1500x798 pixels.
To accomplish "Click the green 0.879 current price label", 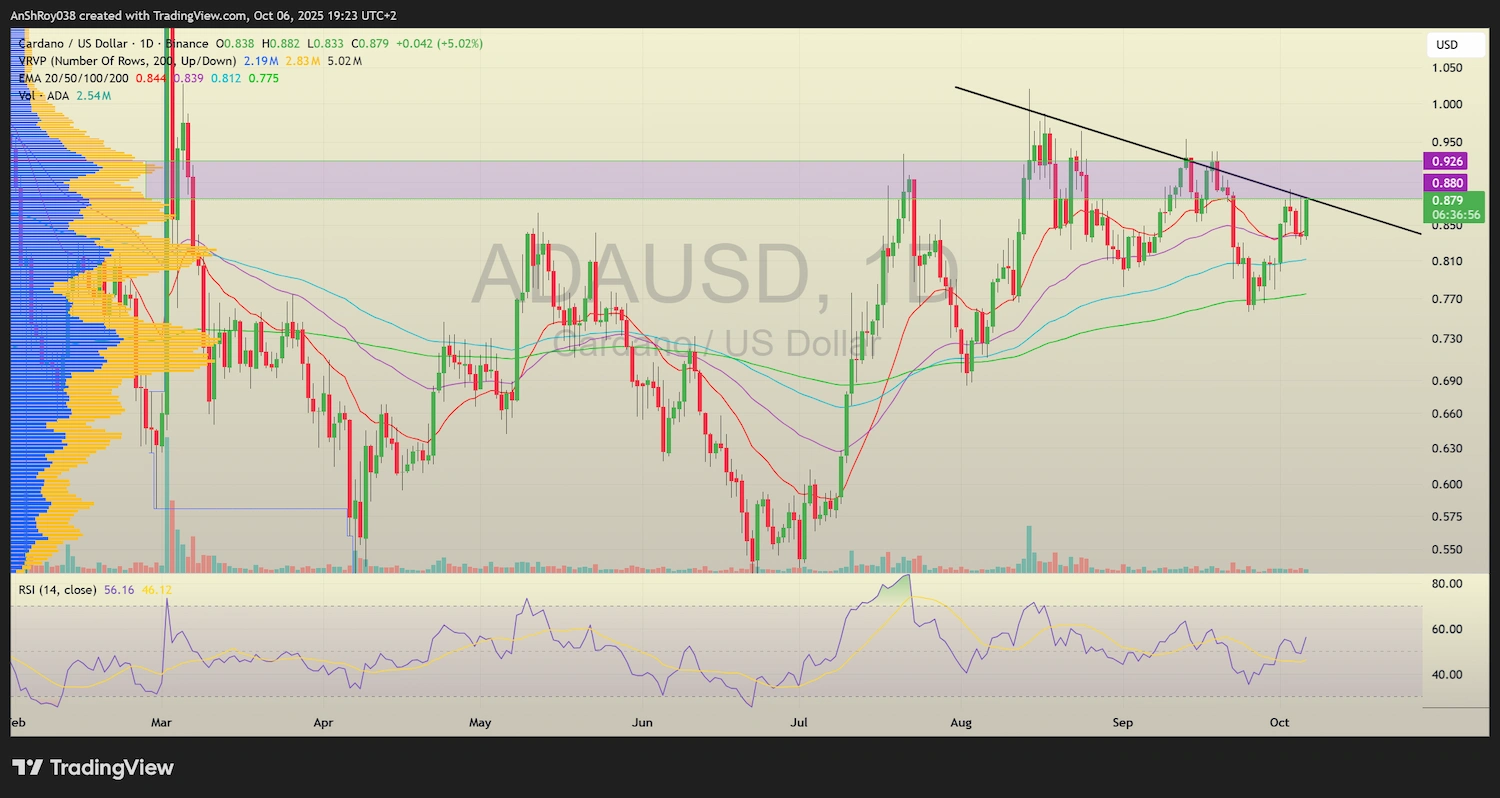I will coord(1450,201).
